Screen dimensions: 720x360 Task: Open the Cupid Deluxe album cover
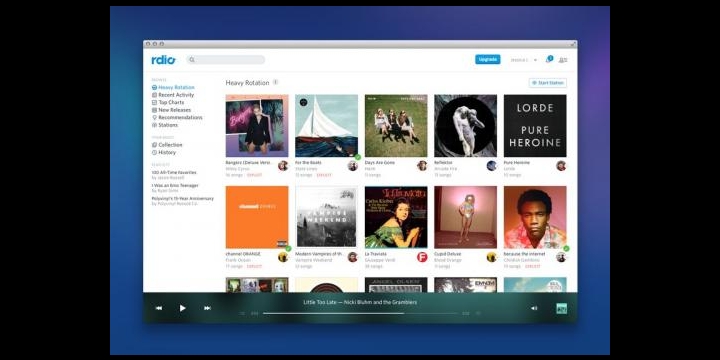point(466,217)
